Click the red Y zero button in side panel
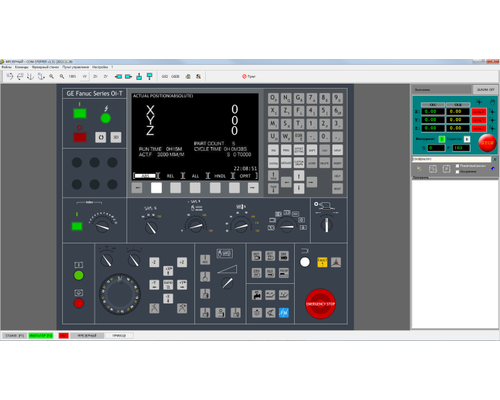500x400 pixels. click(x=479, y=120)
